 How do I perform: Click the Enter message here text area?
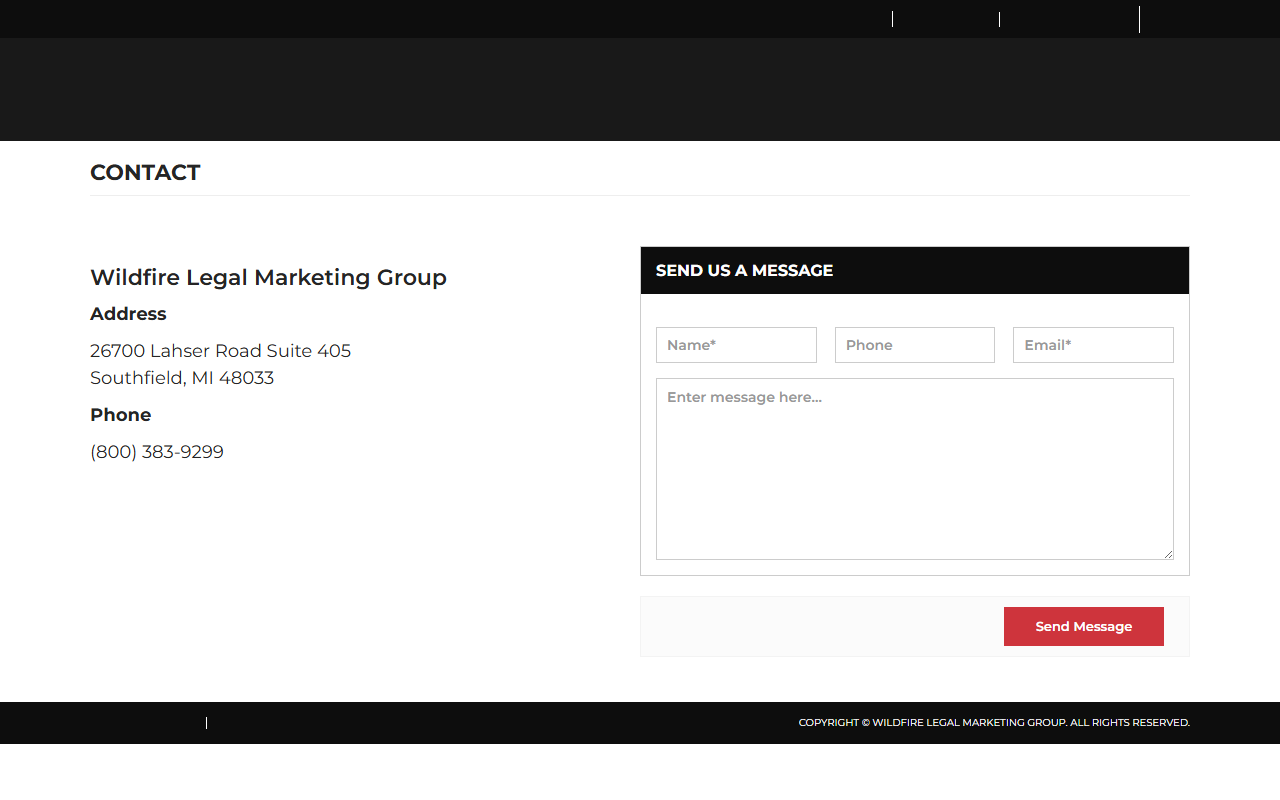tap(915, 469)
